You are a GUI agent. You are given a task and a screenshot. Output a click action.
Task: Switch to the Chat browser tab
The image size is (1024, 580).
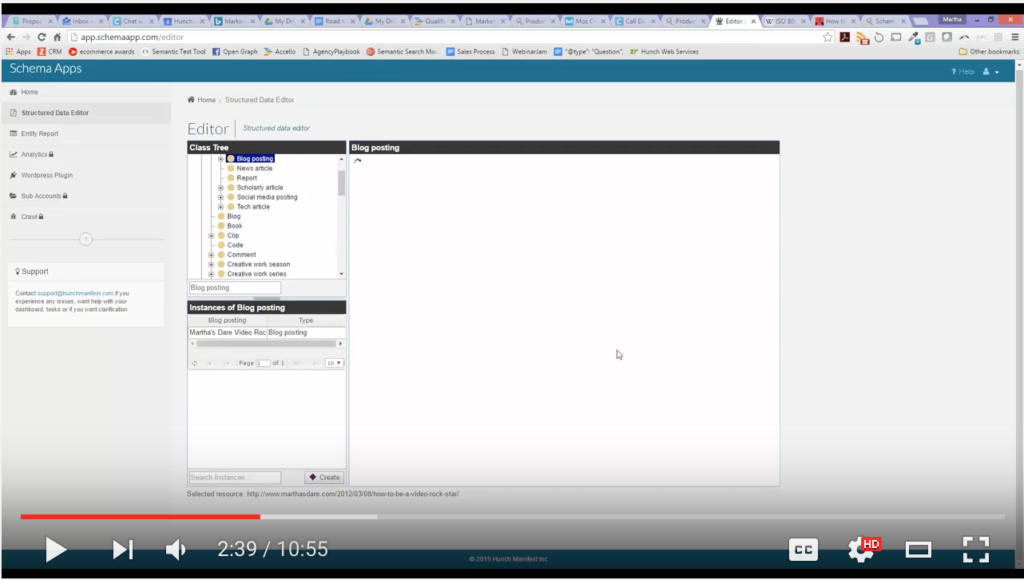pyautogui.click(x=132, y=22)
